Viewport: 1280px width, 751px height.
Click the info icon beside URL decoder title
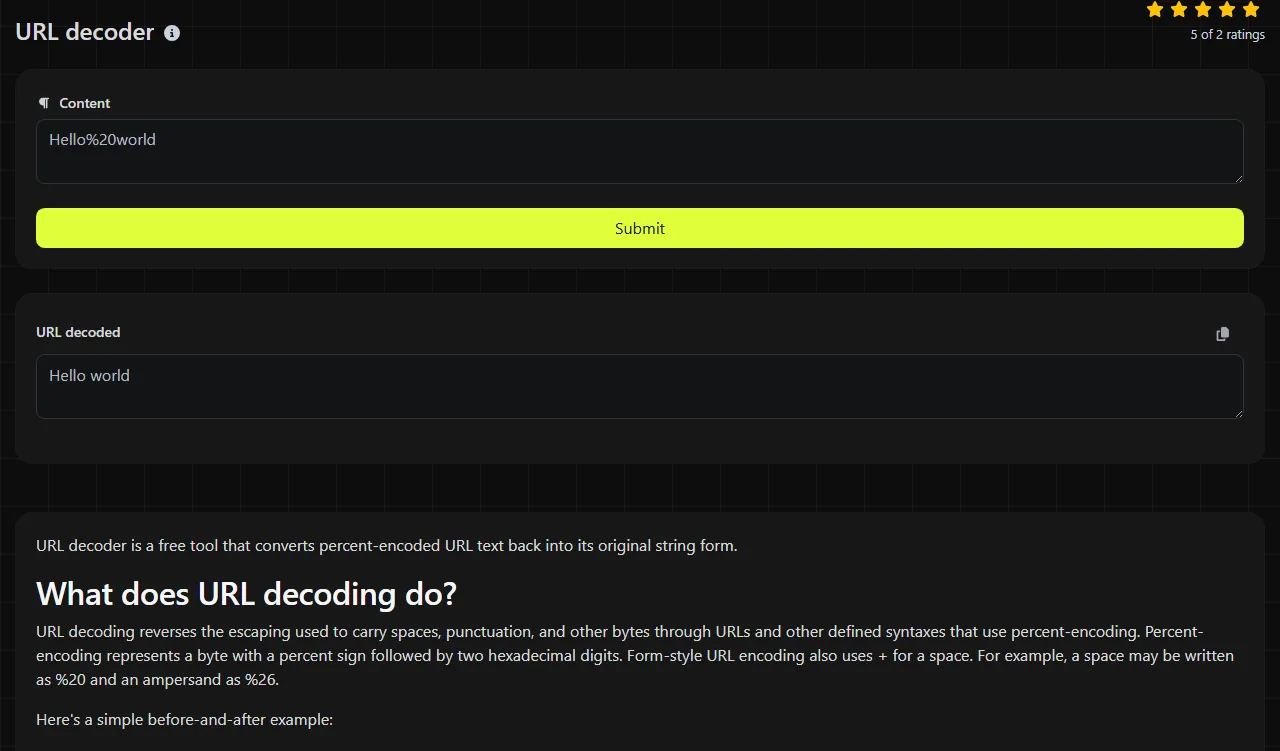coord(172,33)
